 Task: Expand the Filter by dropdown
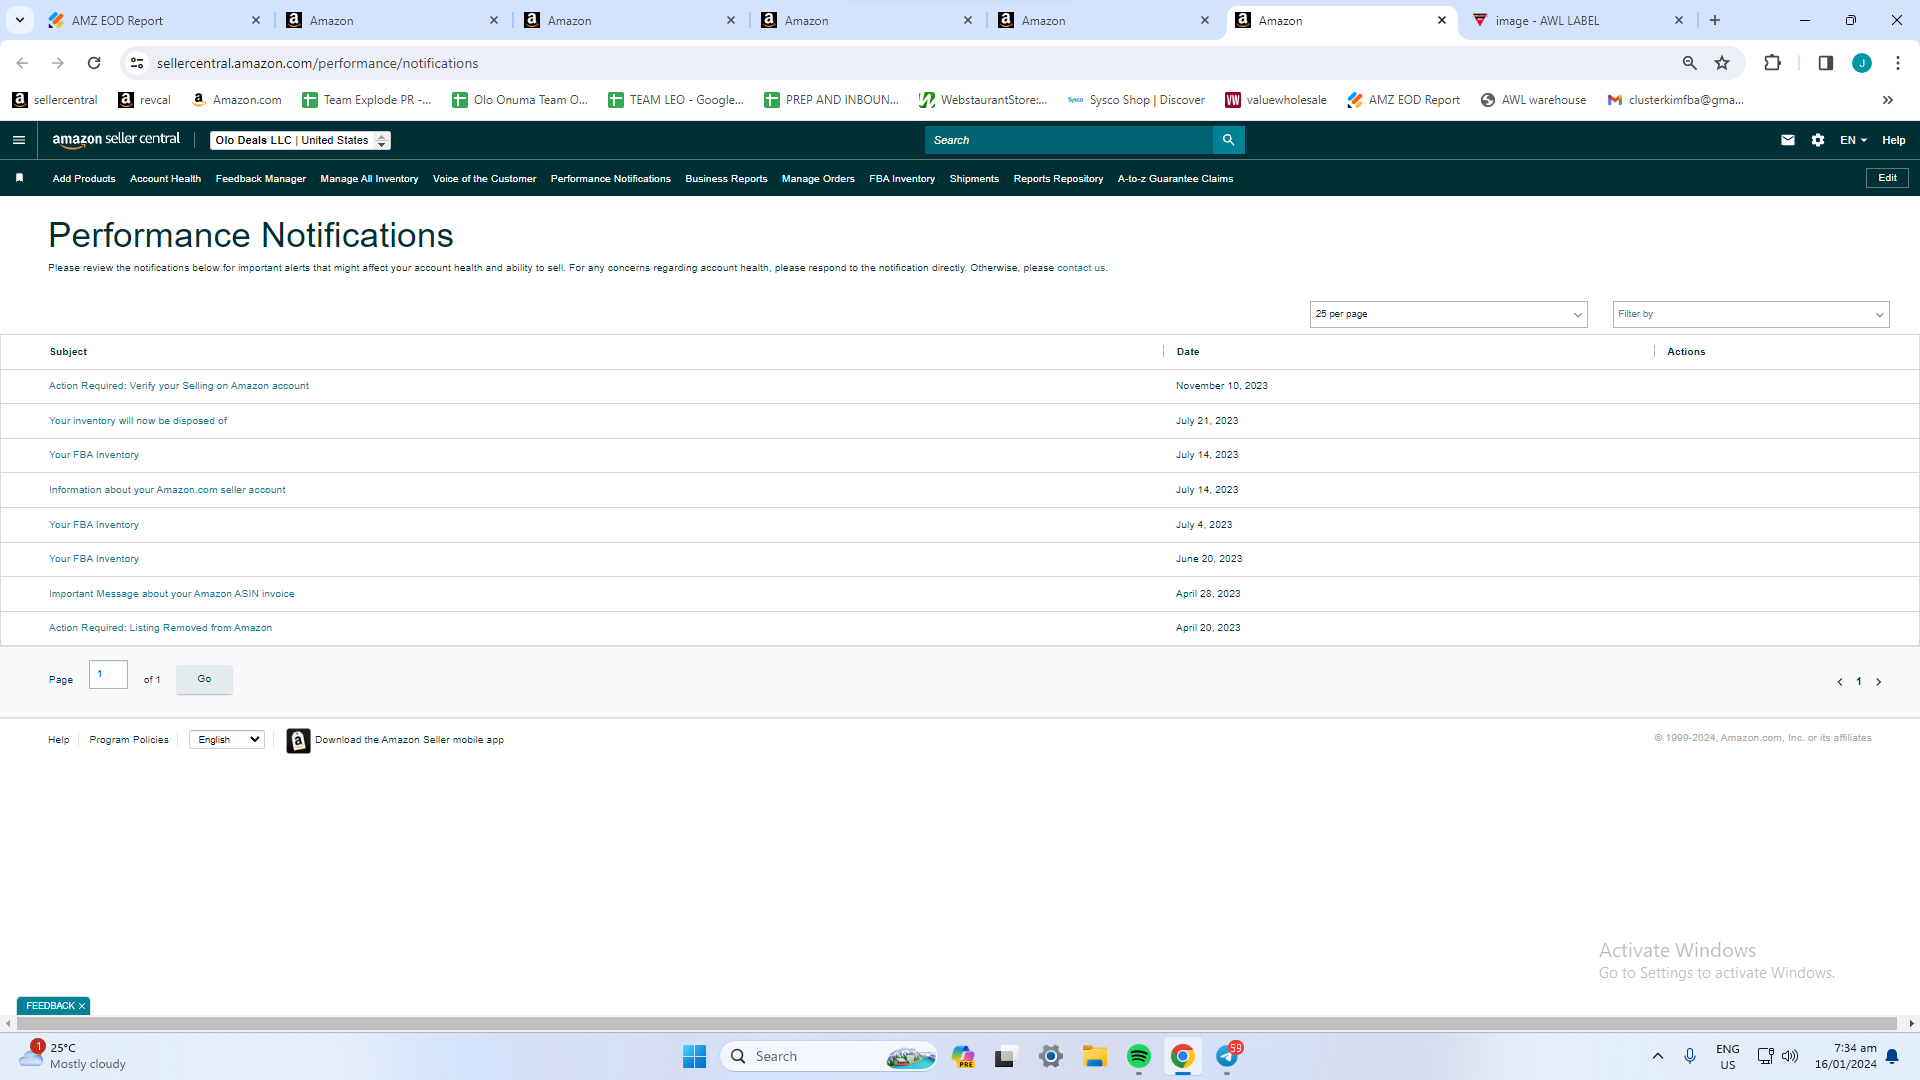[1751, 314]
